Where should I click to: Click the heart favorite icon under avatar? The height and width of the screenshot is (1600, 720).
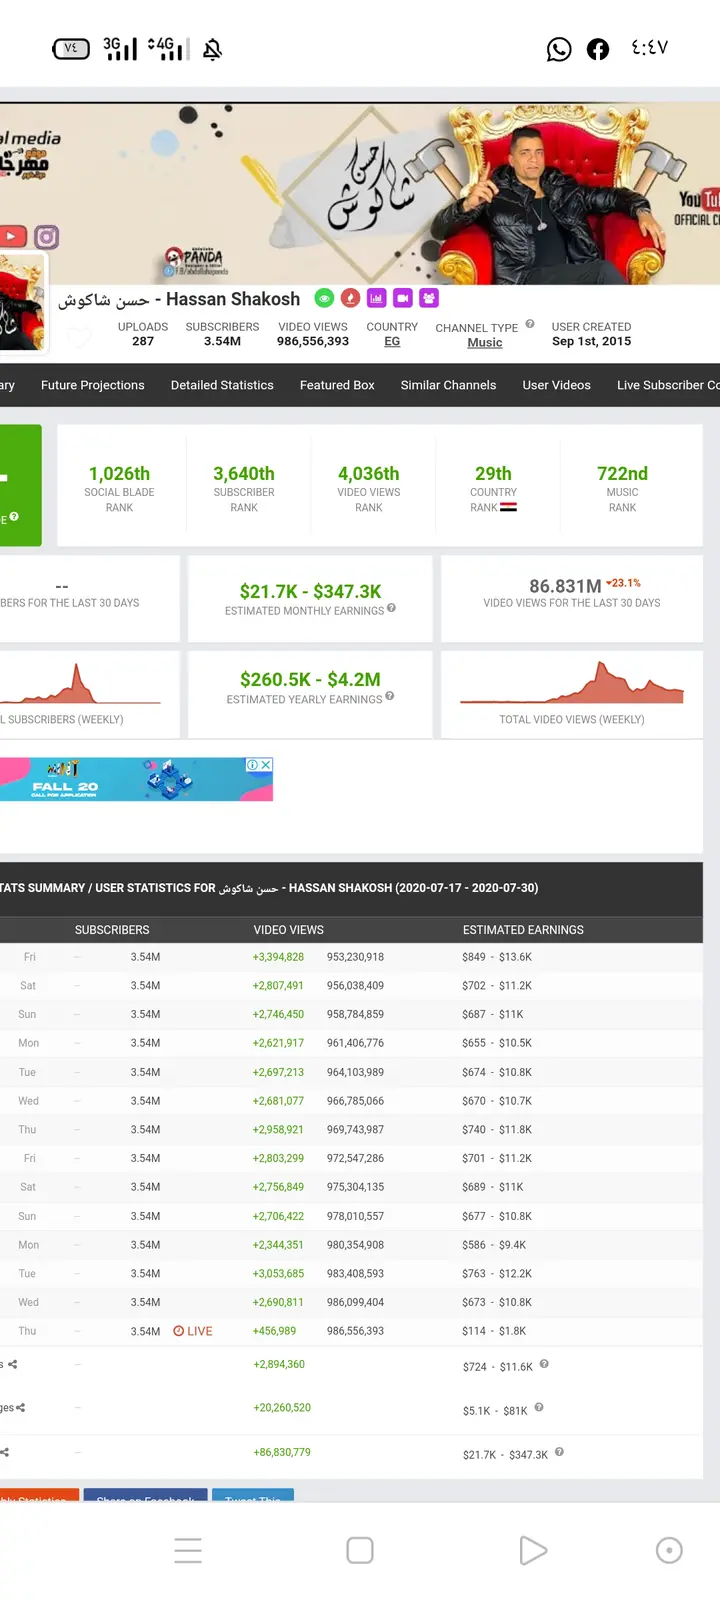click(x=79, y=338)
